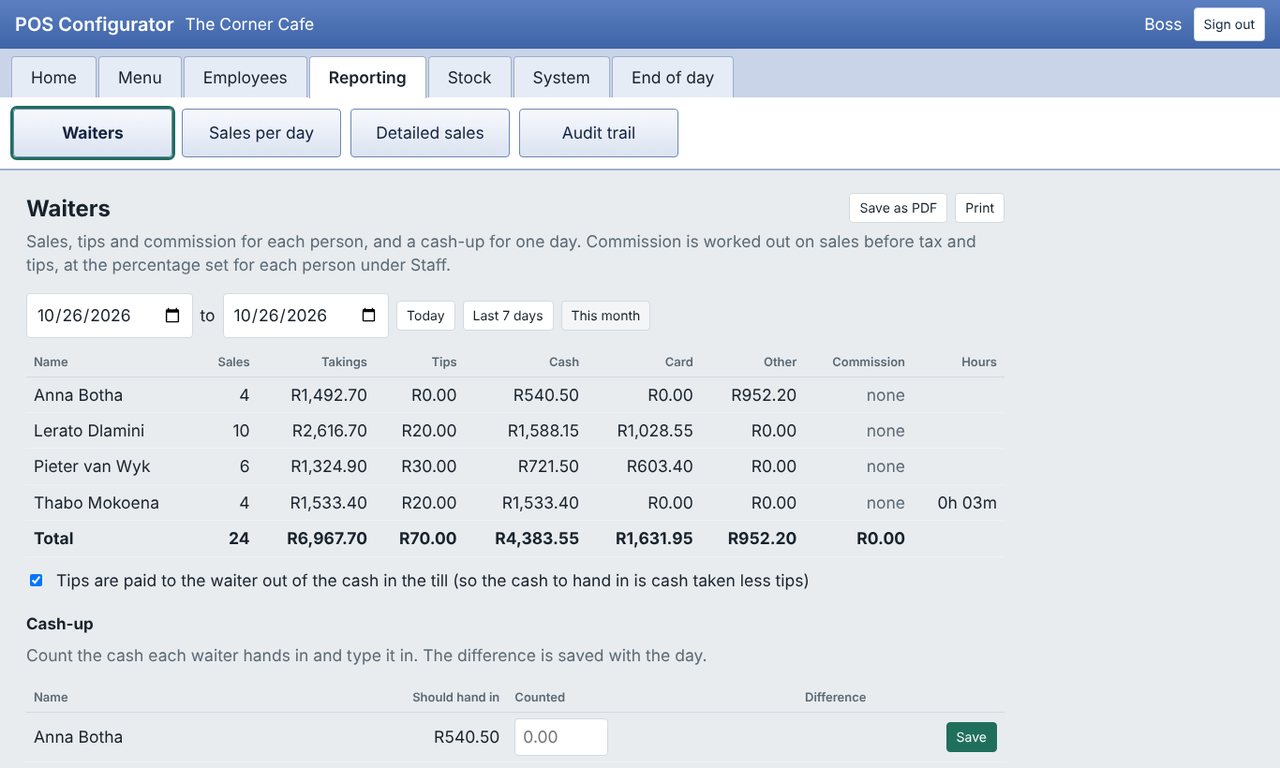Click the Sign out button
This screenshot has height=768, width=1280.
tap(1229, 24)
